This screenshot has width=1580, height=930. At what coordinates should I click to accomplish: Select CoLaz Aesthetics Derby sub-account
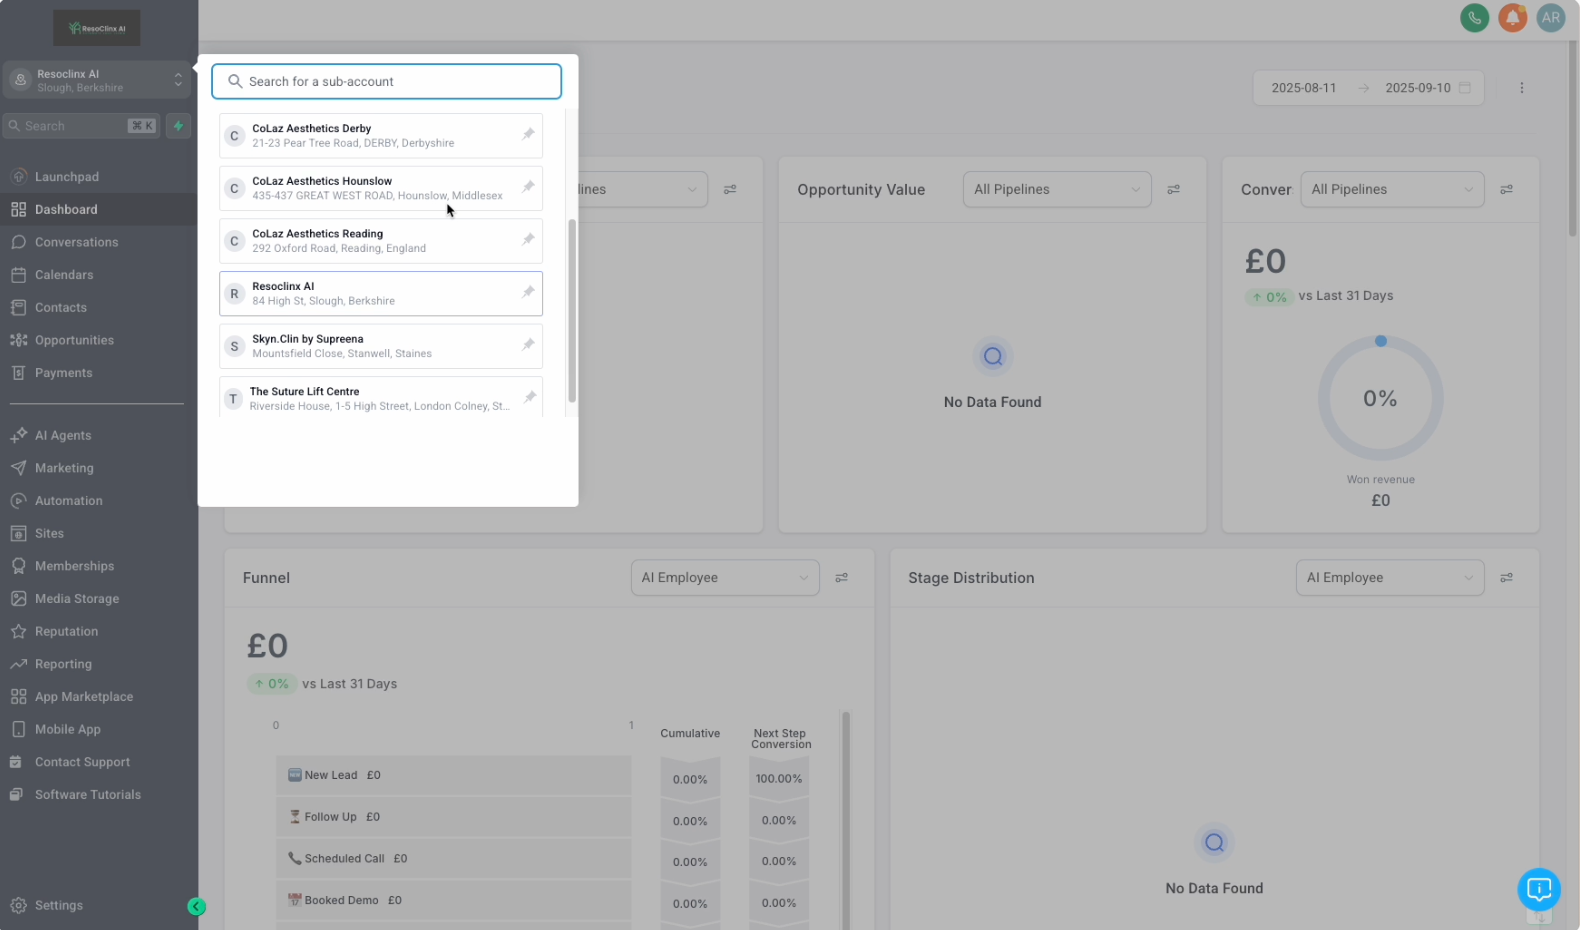[x=381, y=136]
